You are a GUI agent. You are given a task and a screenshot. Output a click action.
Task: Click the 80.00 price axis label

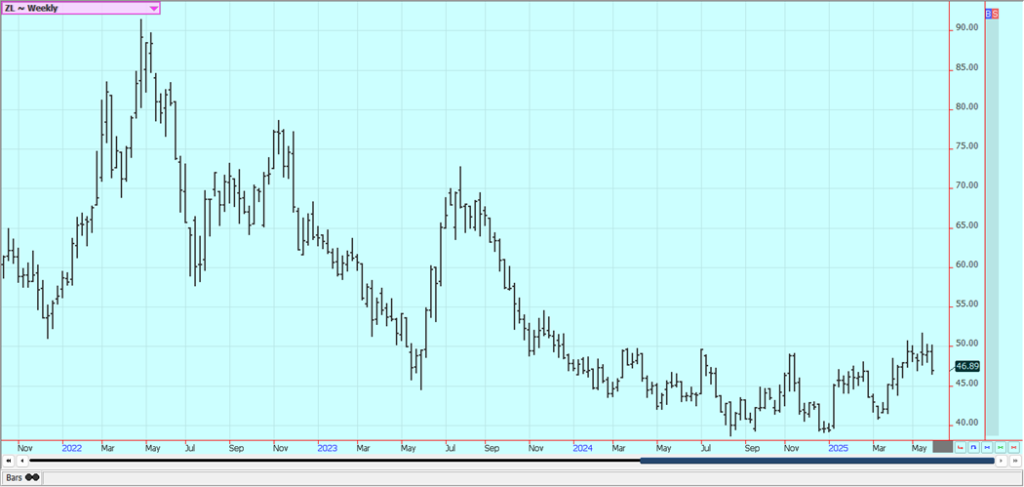pyautogui.click(x=967, y=106)
